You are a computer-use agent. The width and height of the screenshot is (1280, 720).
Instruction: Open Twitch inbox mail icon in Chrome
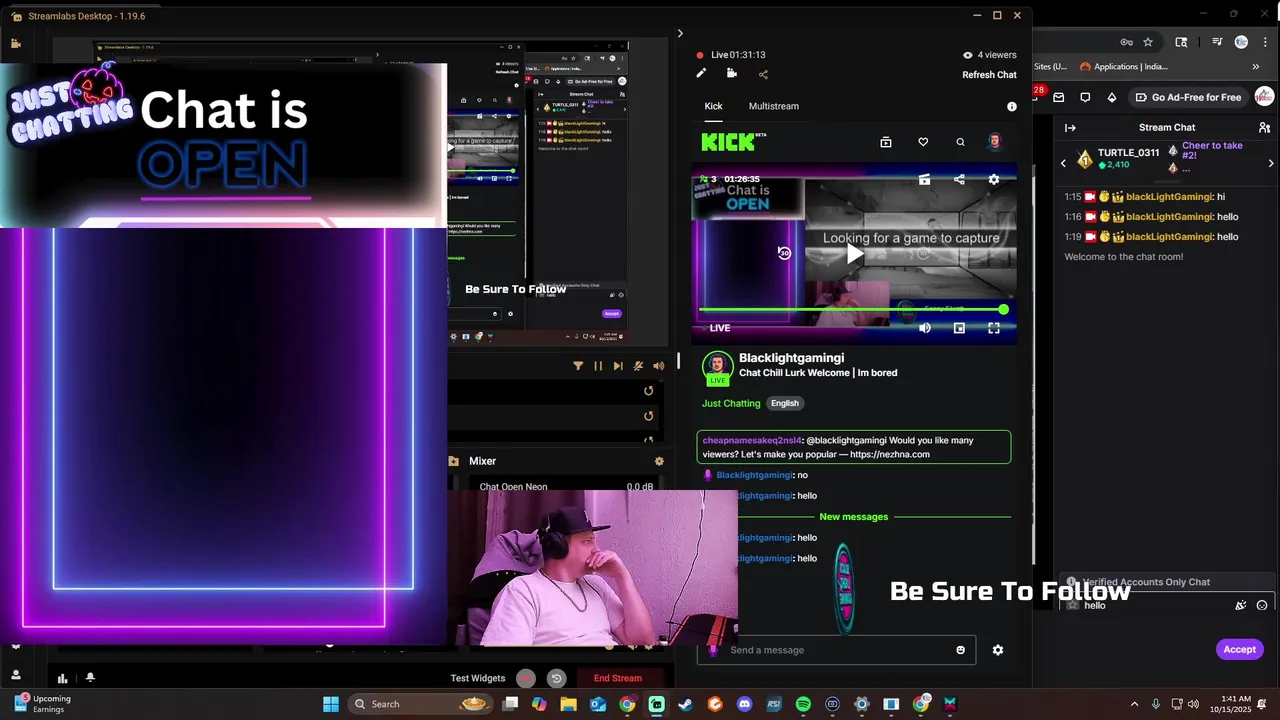coord(1057,97)
